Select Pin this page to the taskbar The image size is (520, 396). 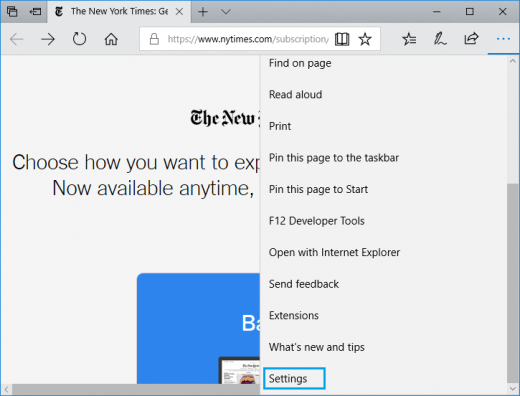(334, 158)
